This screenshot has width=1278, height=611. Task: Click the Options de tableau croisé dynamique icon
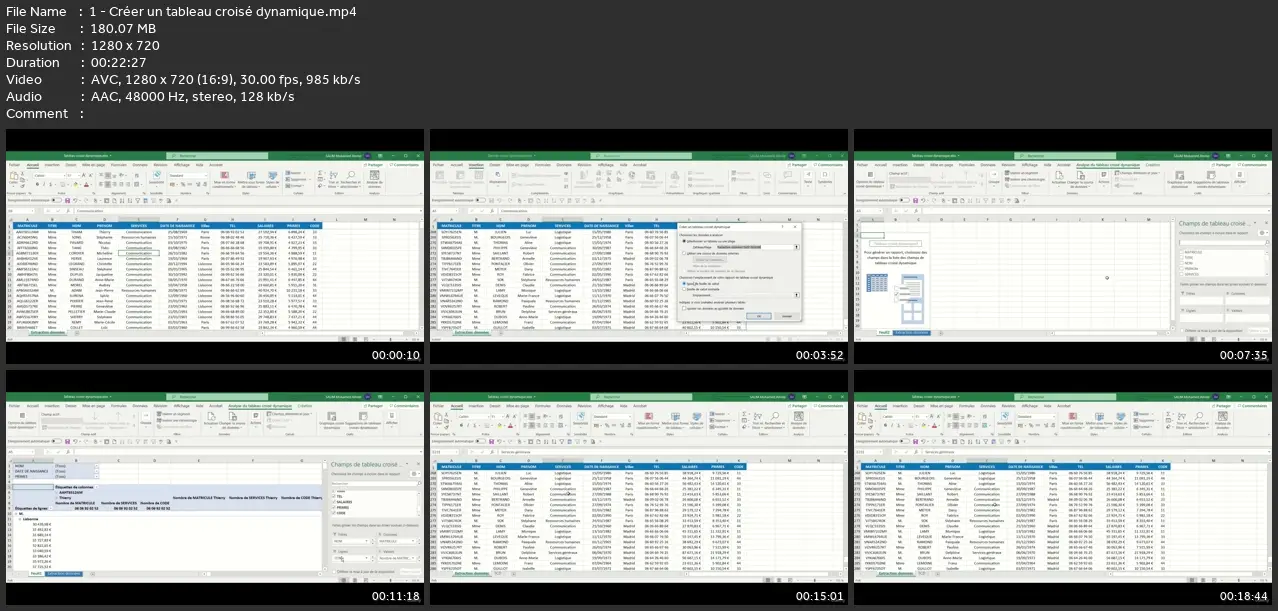pyautogui.click(x=870, y=177)
